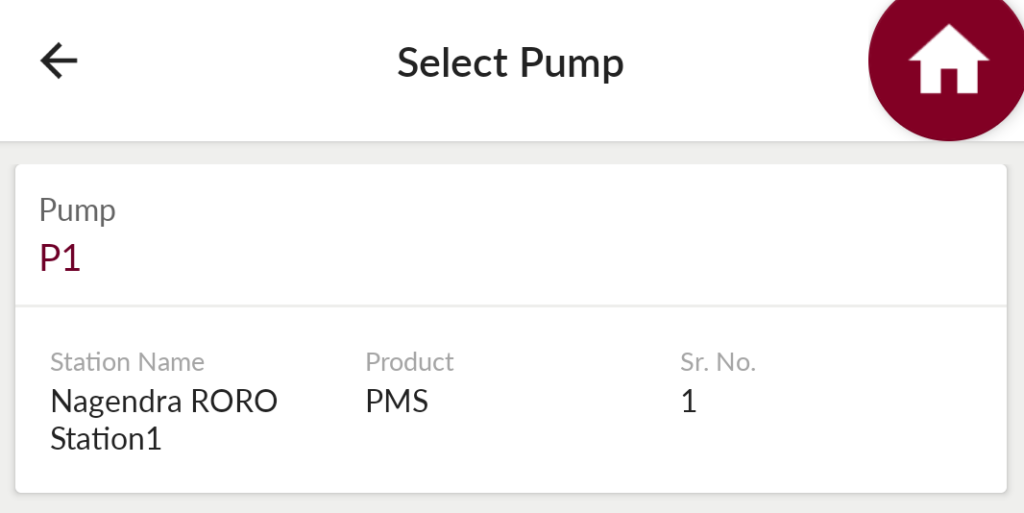Click the Pump label in card

click(77, 211)
